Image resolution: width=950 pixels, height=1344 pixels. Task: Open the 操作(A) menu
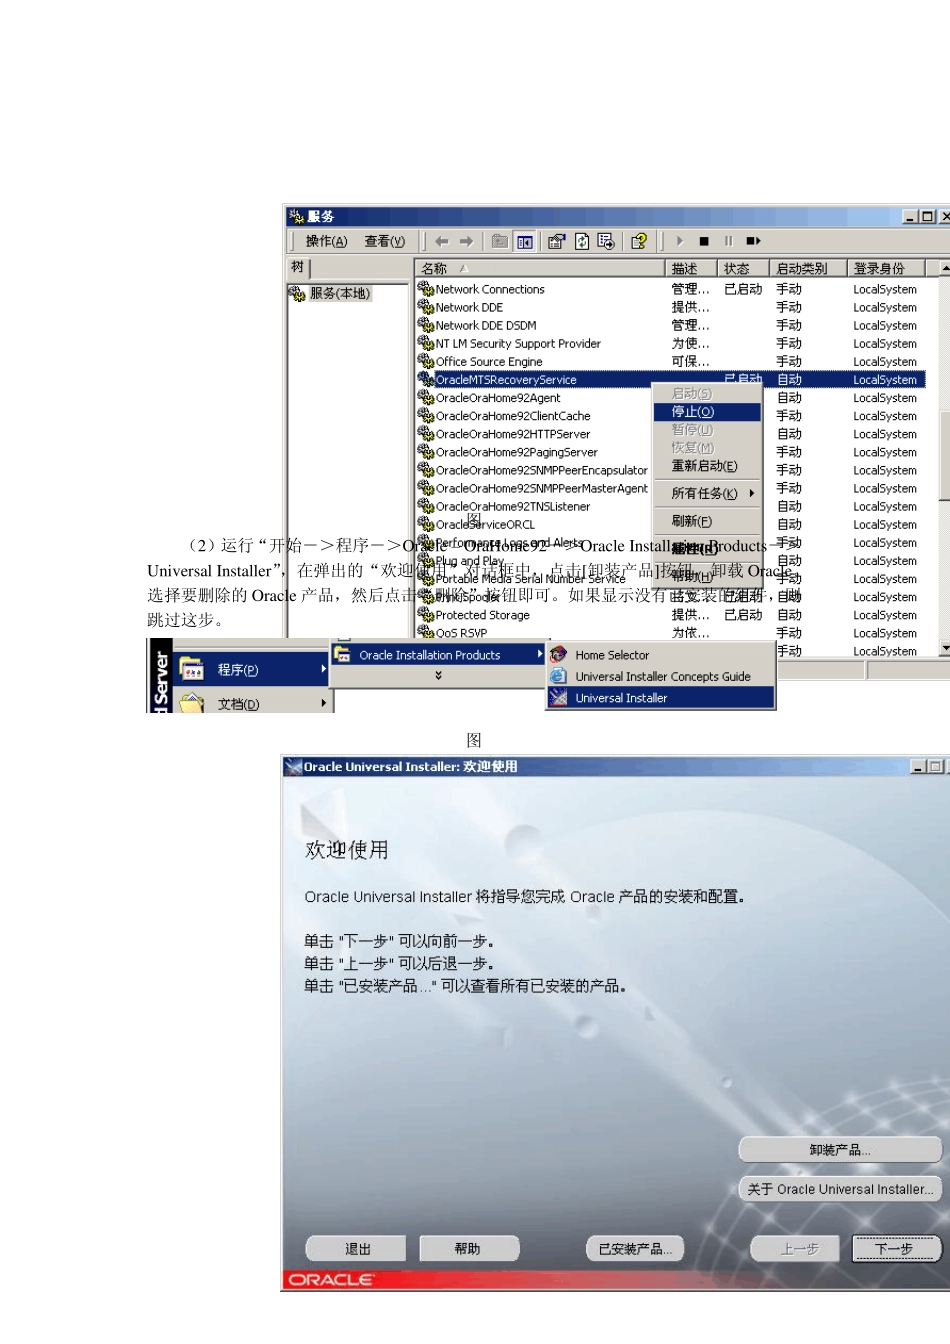point(326,241)
